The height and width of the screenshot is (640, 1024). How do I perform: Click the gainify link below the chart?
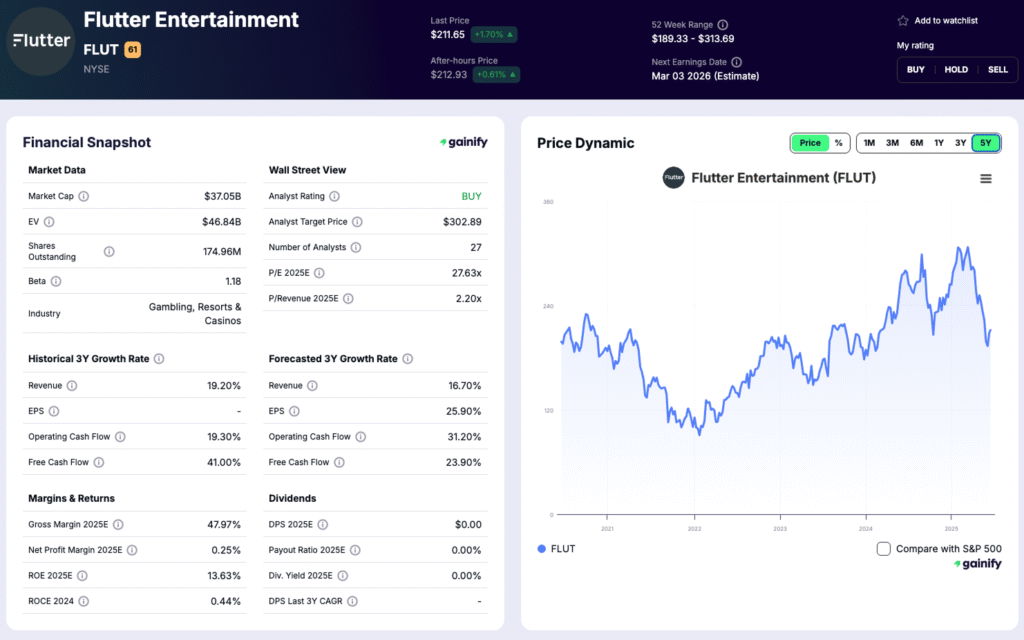coord(977,564)
